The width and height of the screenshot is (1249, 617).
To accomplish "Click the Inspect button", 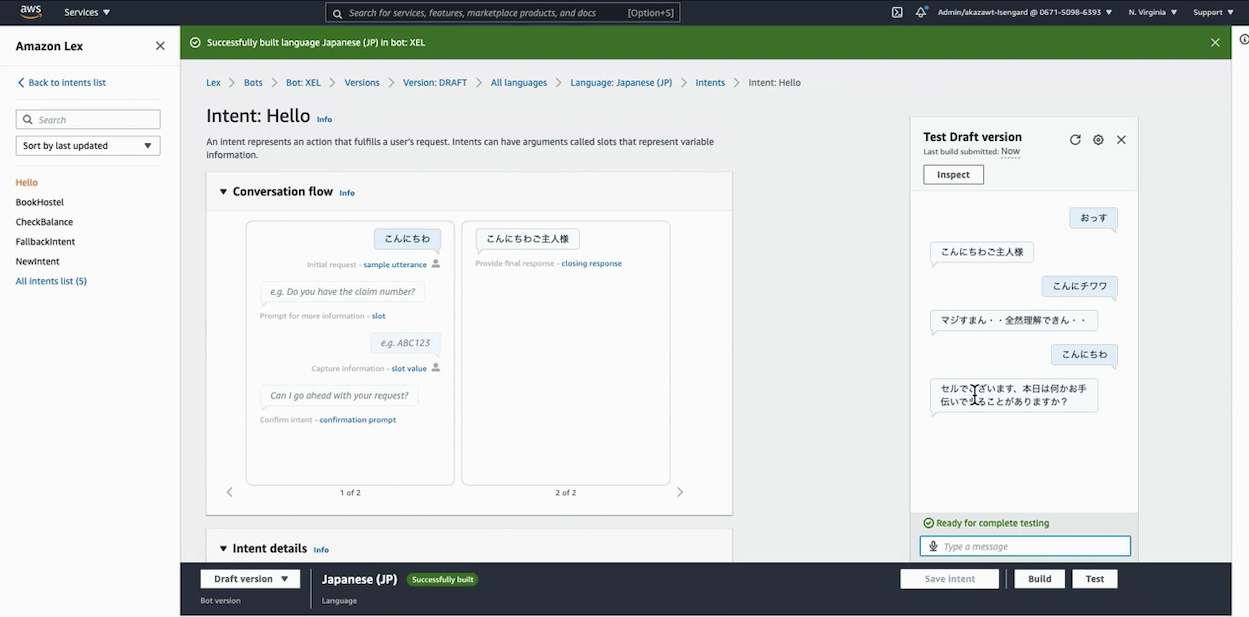I will tap(953, 175).
